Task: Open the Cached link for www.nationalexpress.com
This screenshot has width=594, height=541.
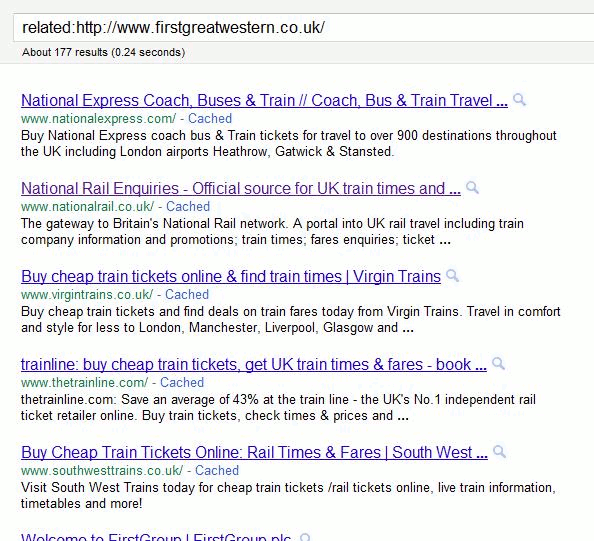Action: coord(210,119)
